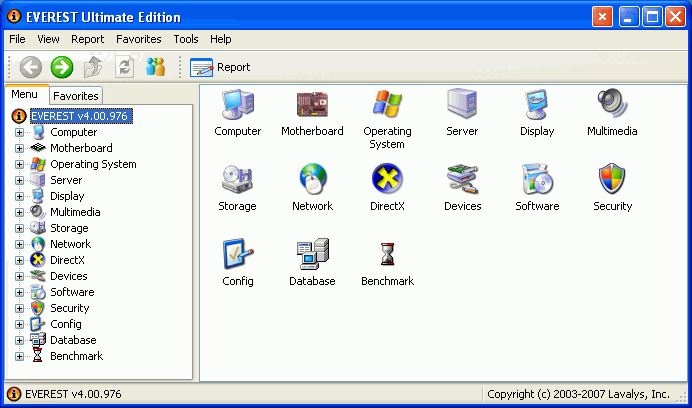The height and width of the screenshot is (408, 692).
Task: Click the copyright Lavalys text in status bar
Action: [x=578, y=394]
